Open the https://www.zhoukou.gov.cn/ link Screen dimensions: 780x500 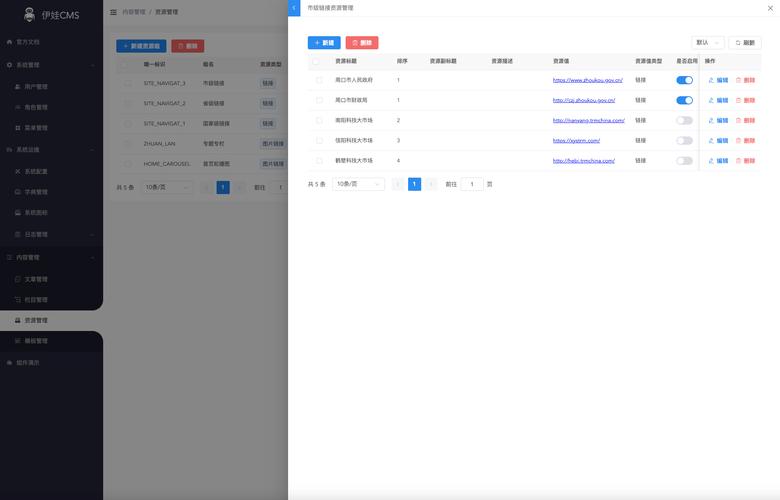tap(588, 80)
